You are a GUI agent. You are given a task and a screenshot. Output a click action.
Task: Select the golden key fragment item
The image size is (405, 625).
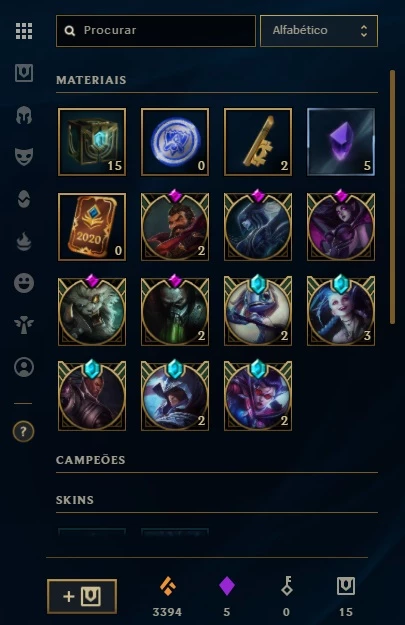pyautogui.click(x=258, y=142)
